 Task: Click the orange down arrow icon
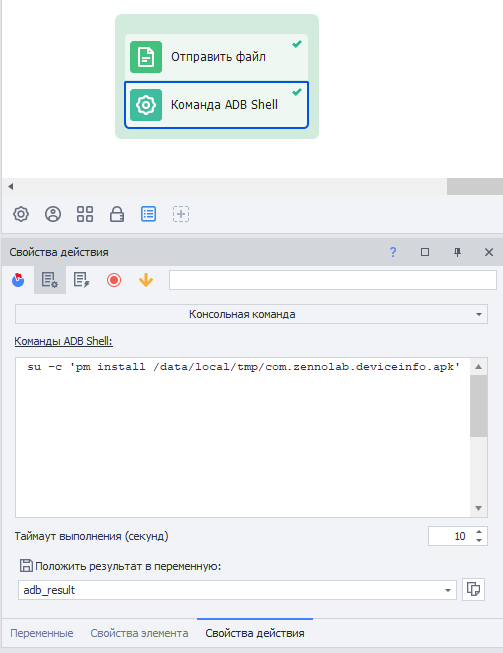tap(146, 280)
